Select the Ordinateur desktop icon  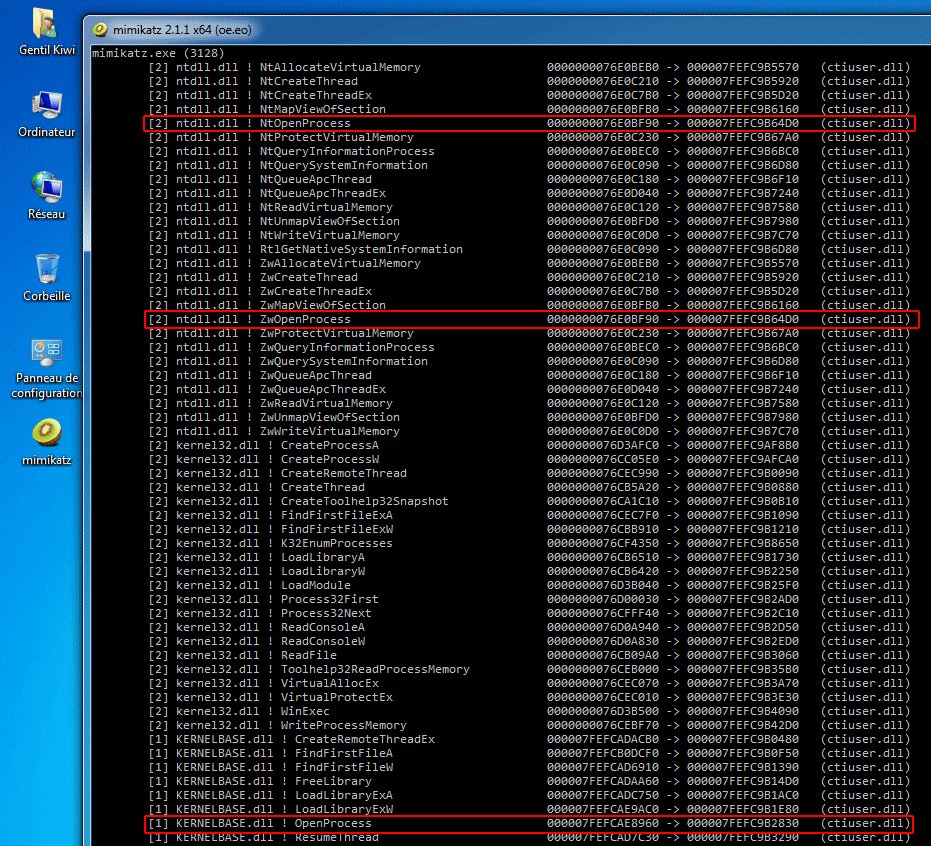pyautogui.click(x=46, y=106)
